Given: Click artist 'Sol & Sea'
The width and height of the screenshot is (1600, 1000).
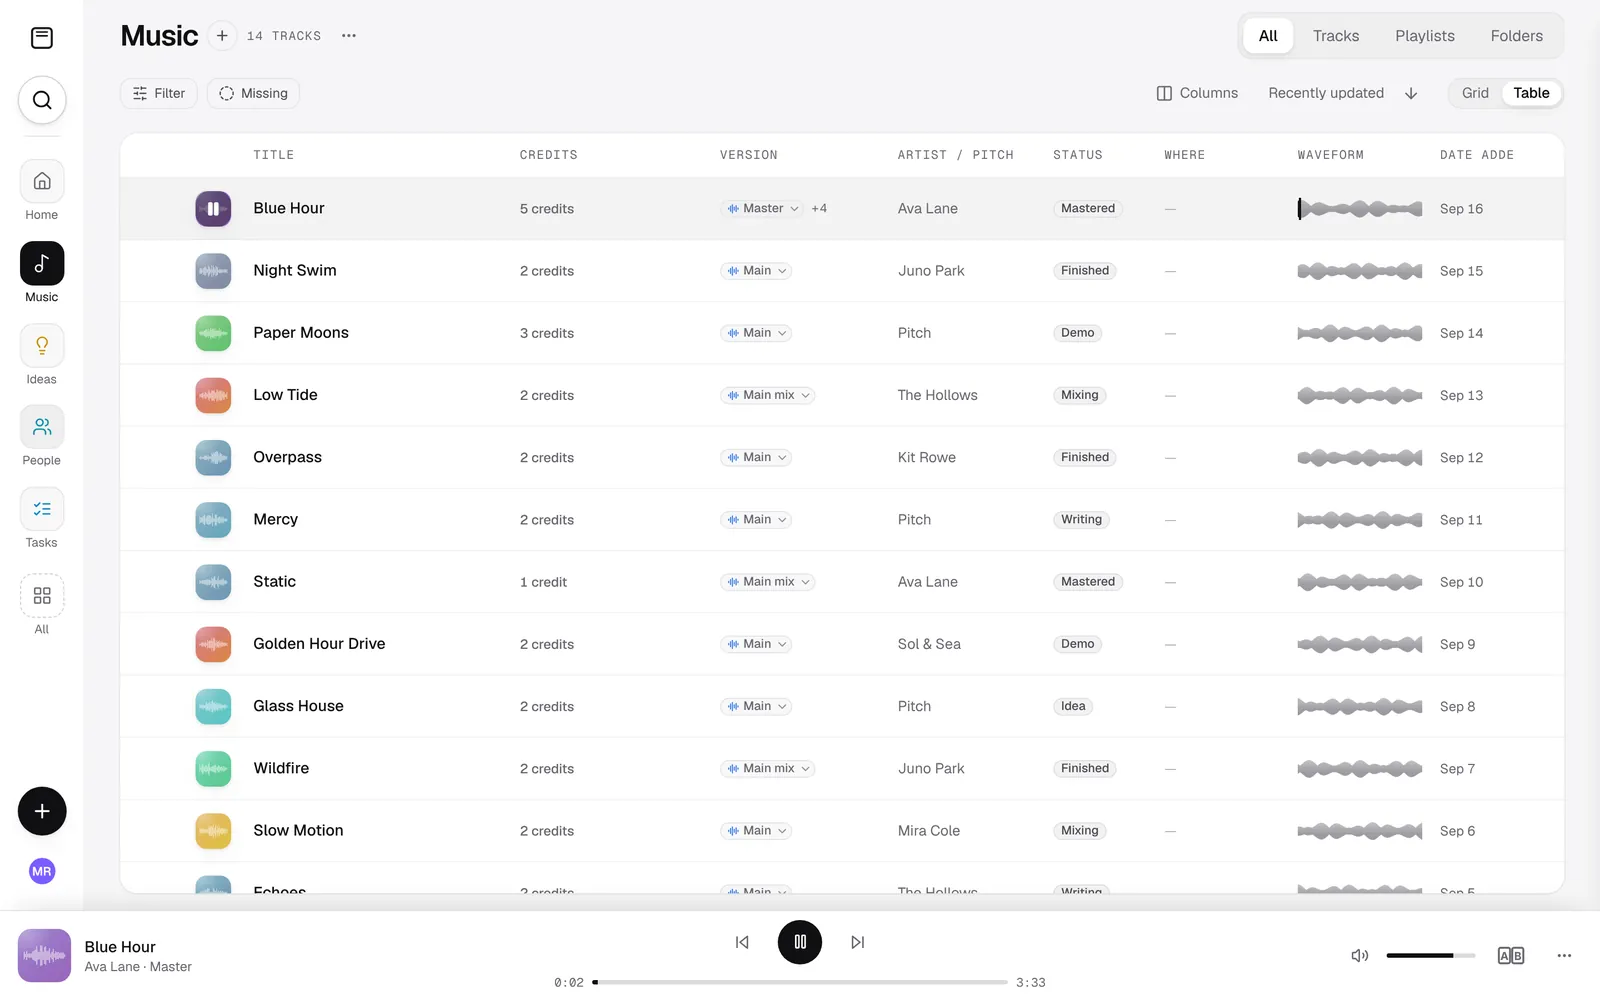Looking at the screenshot, I should tap(929, 644).
